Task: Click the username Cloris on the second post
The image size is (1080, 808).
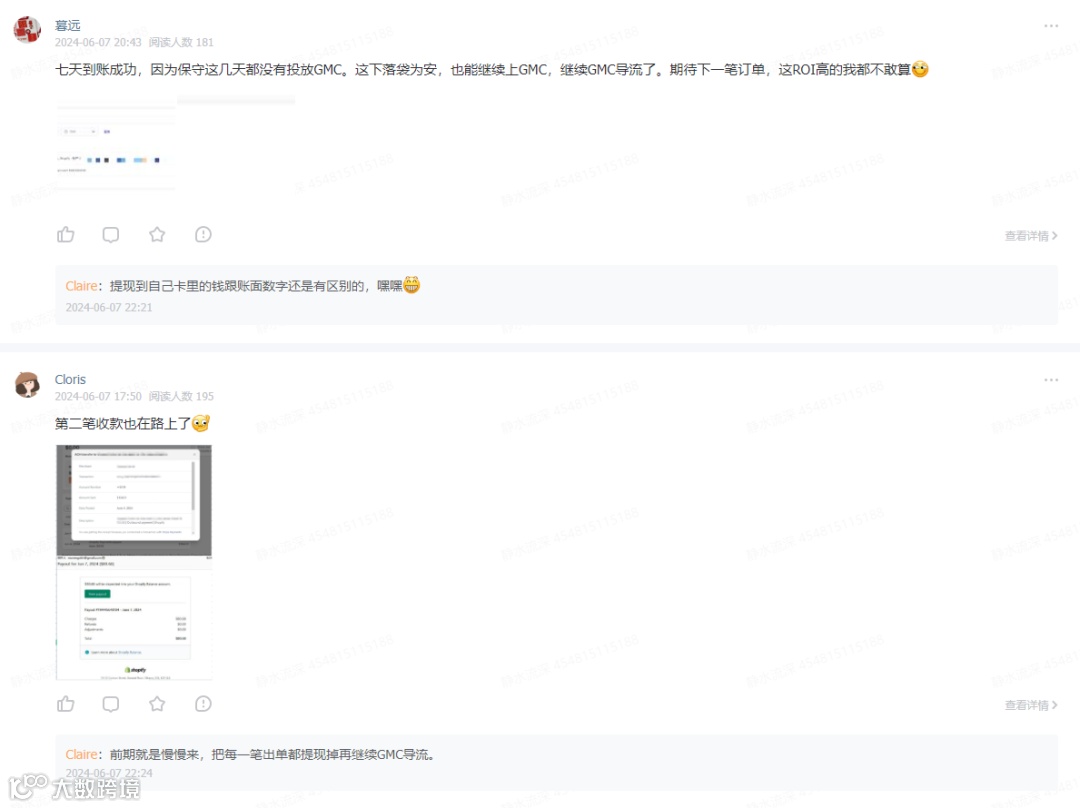Action: (x=70, y=379)
